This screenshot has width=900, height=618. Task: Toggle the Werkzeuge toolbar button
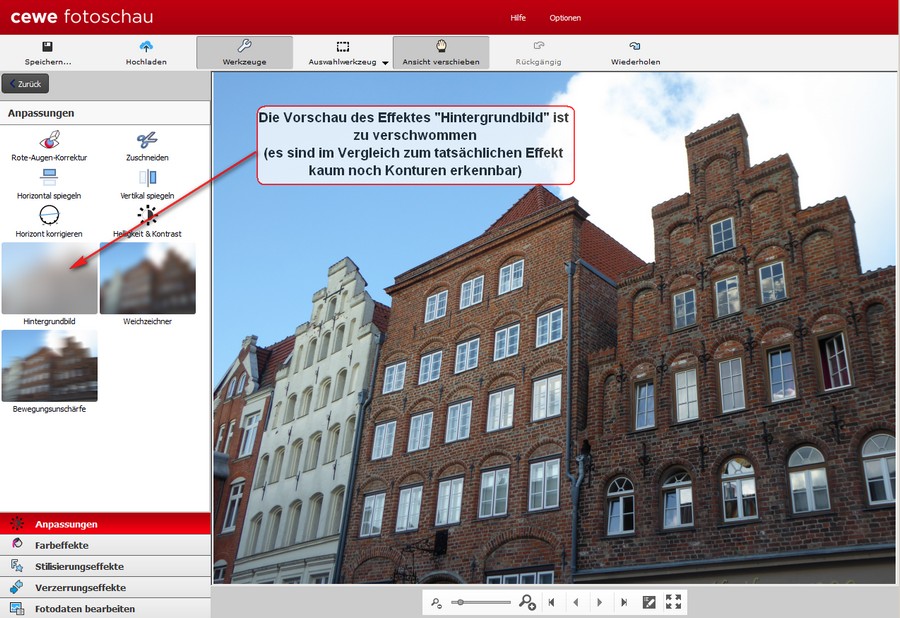point(244,52)
